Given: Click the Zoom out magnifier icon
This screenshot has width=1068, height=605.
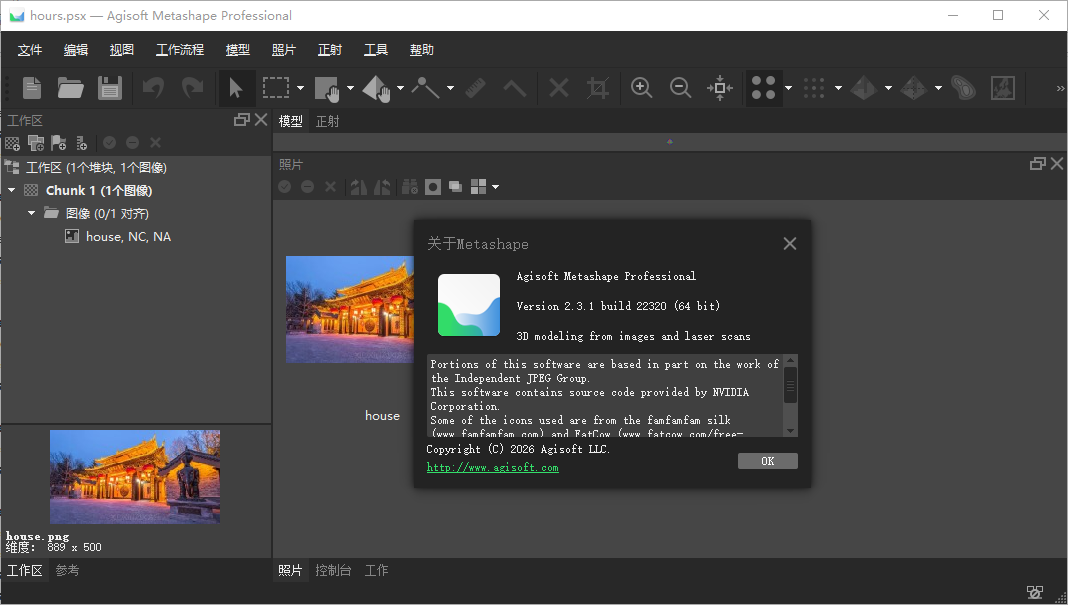Looking at the screenshot, I should coord(681,88).
